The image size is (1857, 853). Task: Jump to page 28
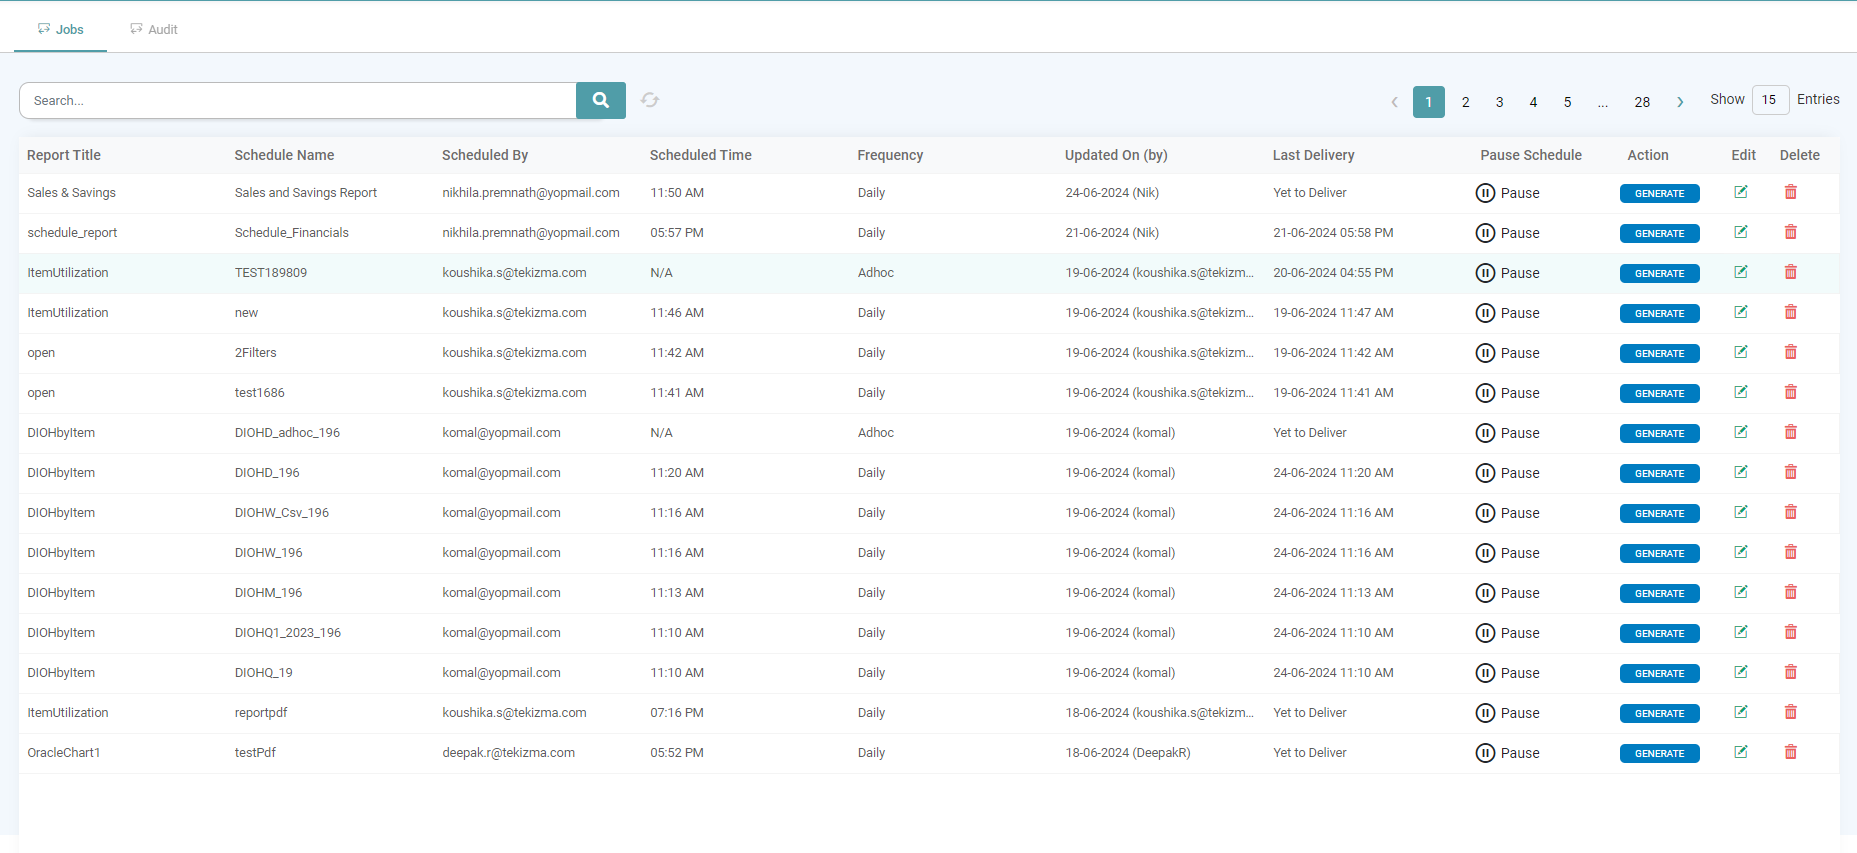[x=1642, y=102]
